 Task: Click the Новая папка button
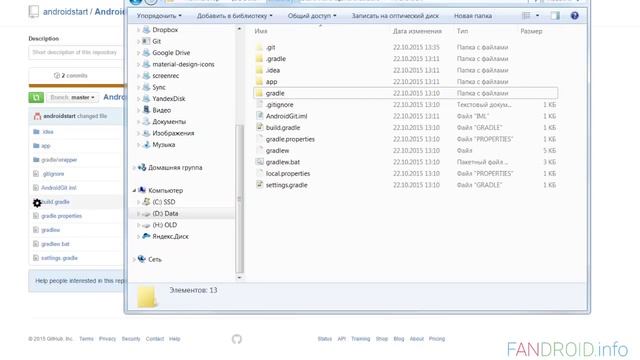coord(473,16)
